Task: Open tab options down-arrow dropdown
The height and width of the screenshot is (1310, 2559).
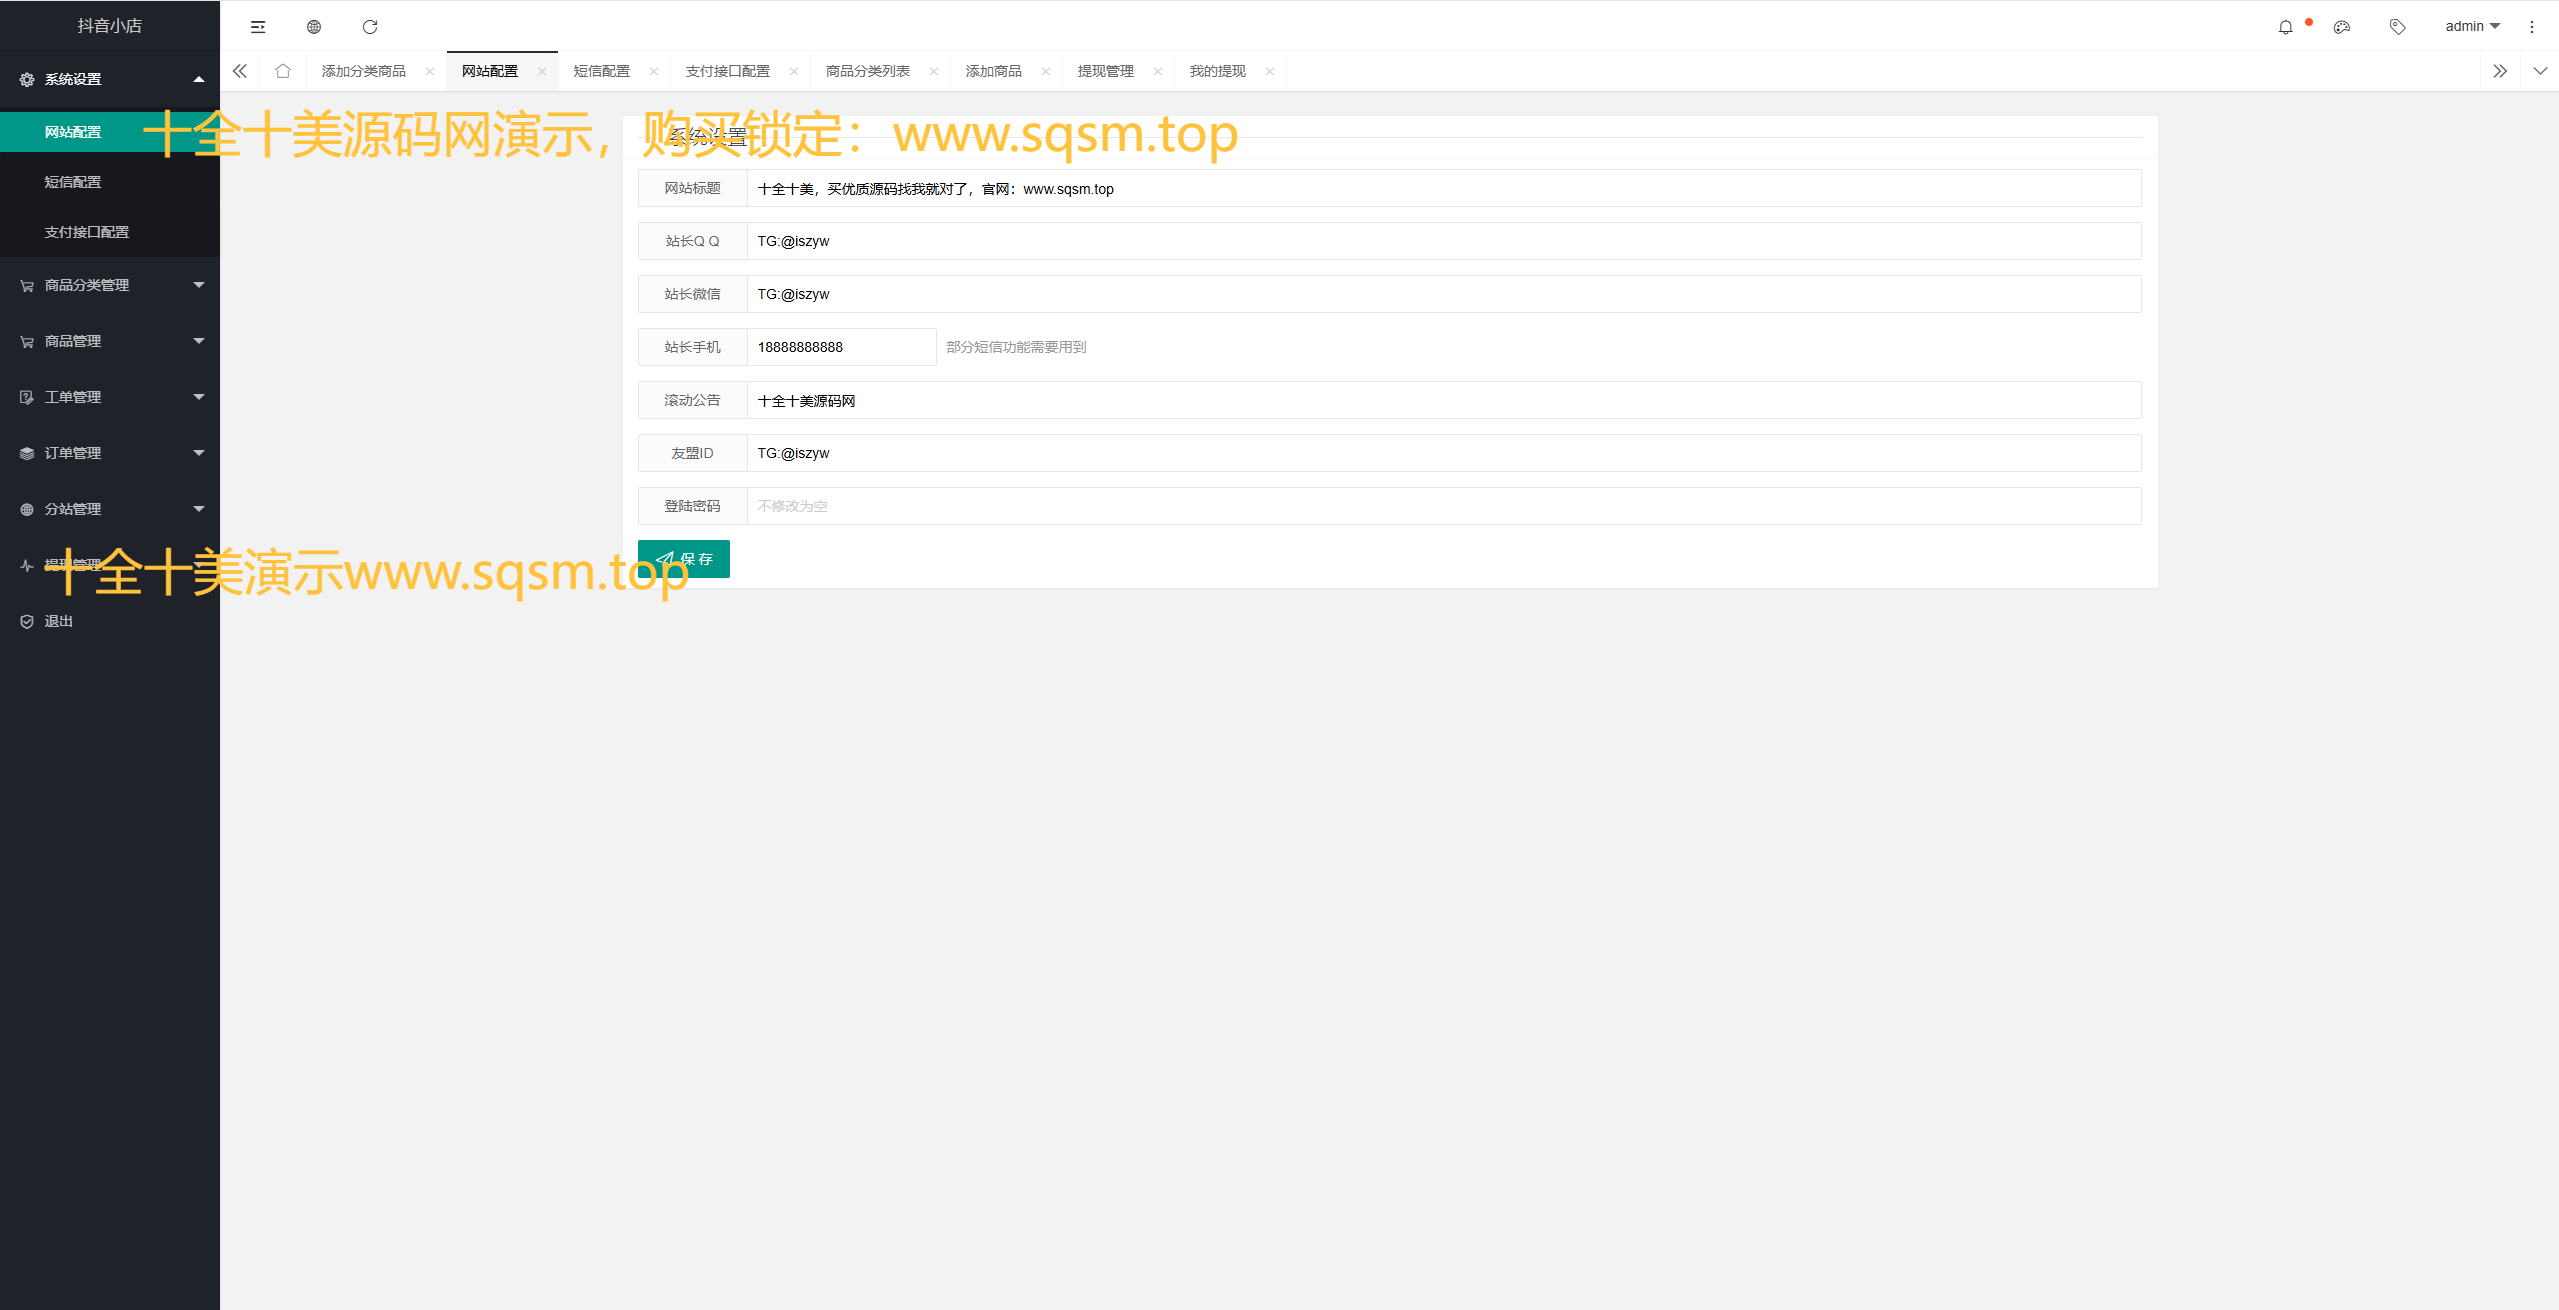Action: (2540, 71)
